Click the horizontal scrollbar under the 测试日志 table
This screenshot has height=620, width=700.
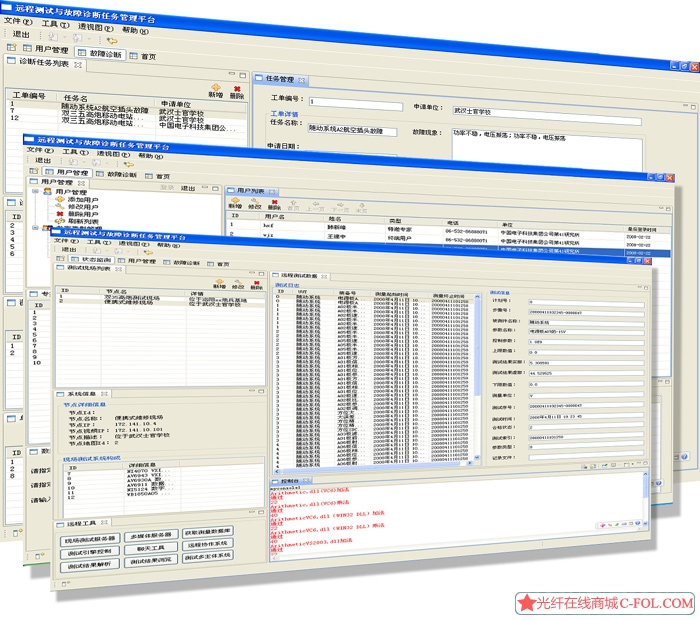(373, 467)
